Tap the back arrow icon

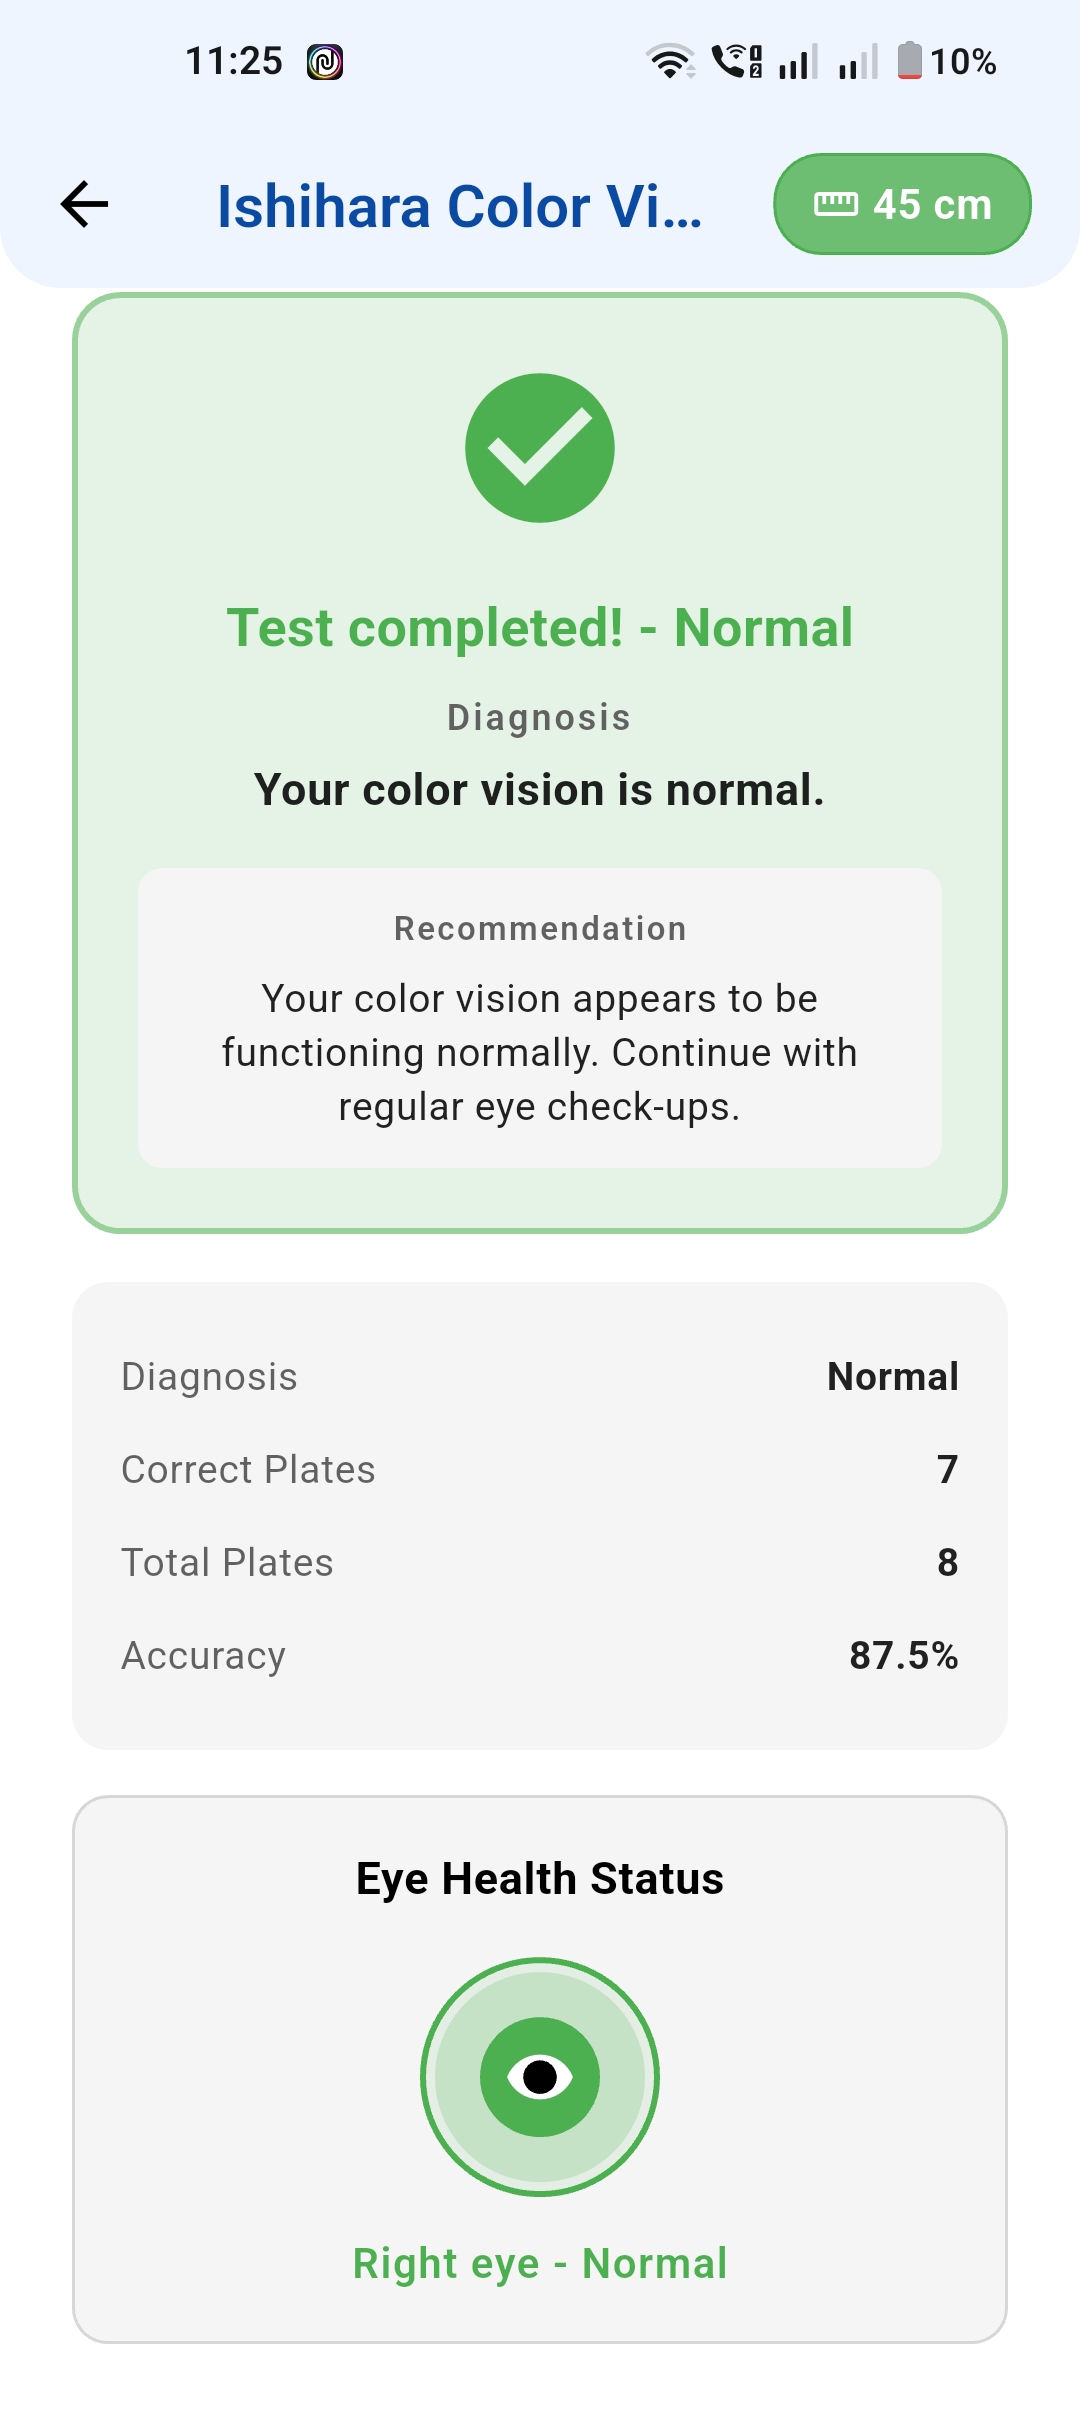(x=85, y=205)
